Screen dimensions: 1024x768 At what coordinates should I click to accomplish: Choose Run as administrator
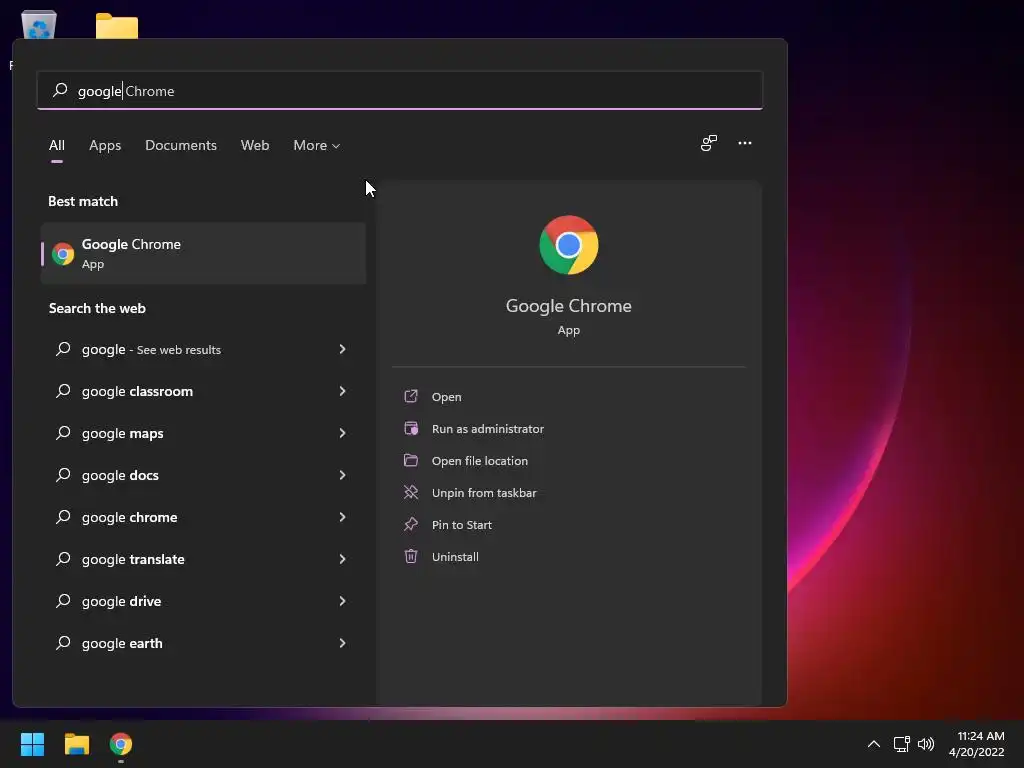[488, 428]
